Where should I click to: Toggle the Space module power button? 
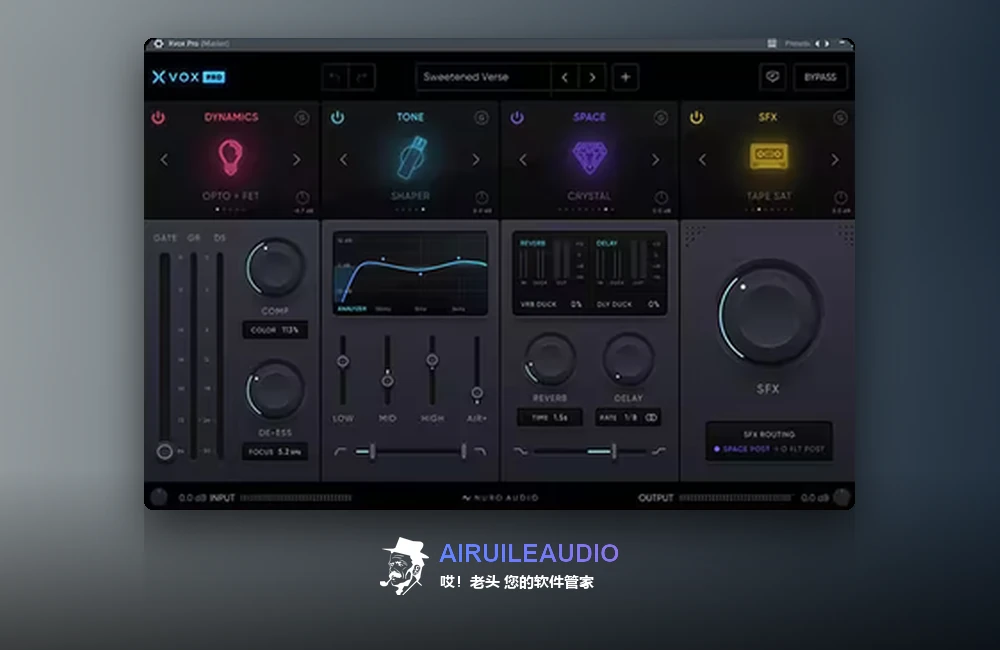[x=517, y=117]
